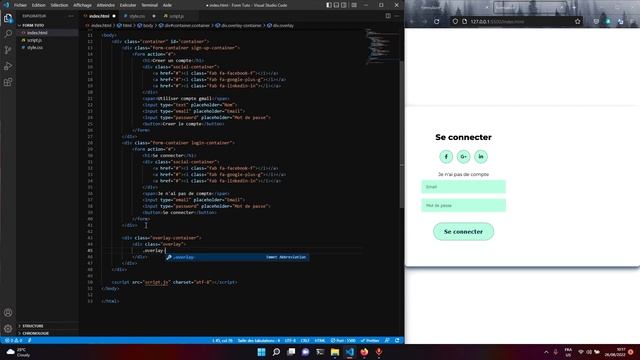Click UTF-8 encoding in status bar
This screenshot has width=640, height=360.
coord(290,340)
